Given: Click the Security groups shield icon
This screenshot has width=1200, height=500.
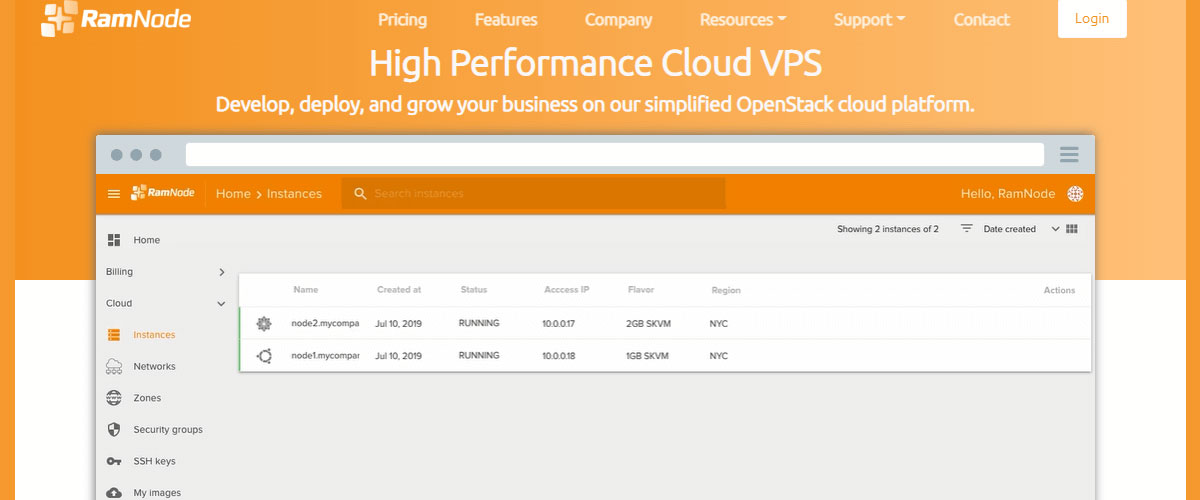Looking at the screenshot, I should (113, 430).
